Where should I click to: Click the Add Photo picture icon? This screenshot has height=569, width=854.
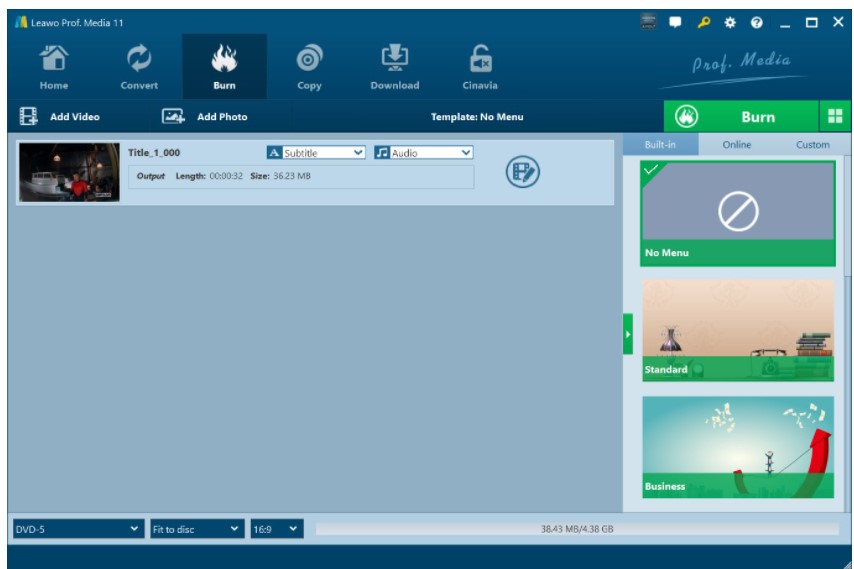click(173, 116)
